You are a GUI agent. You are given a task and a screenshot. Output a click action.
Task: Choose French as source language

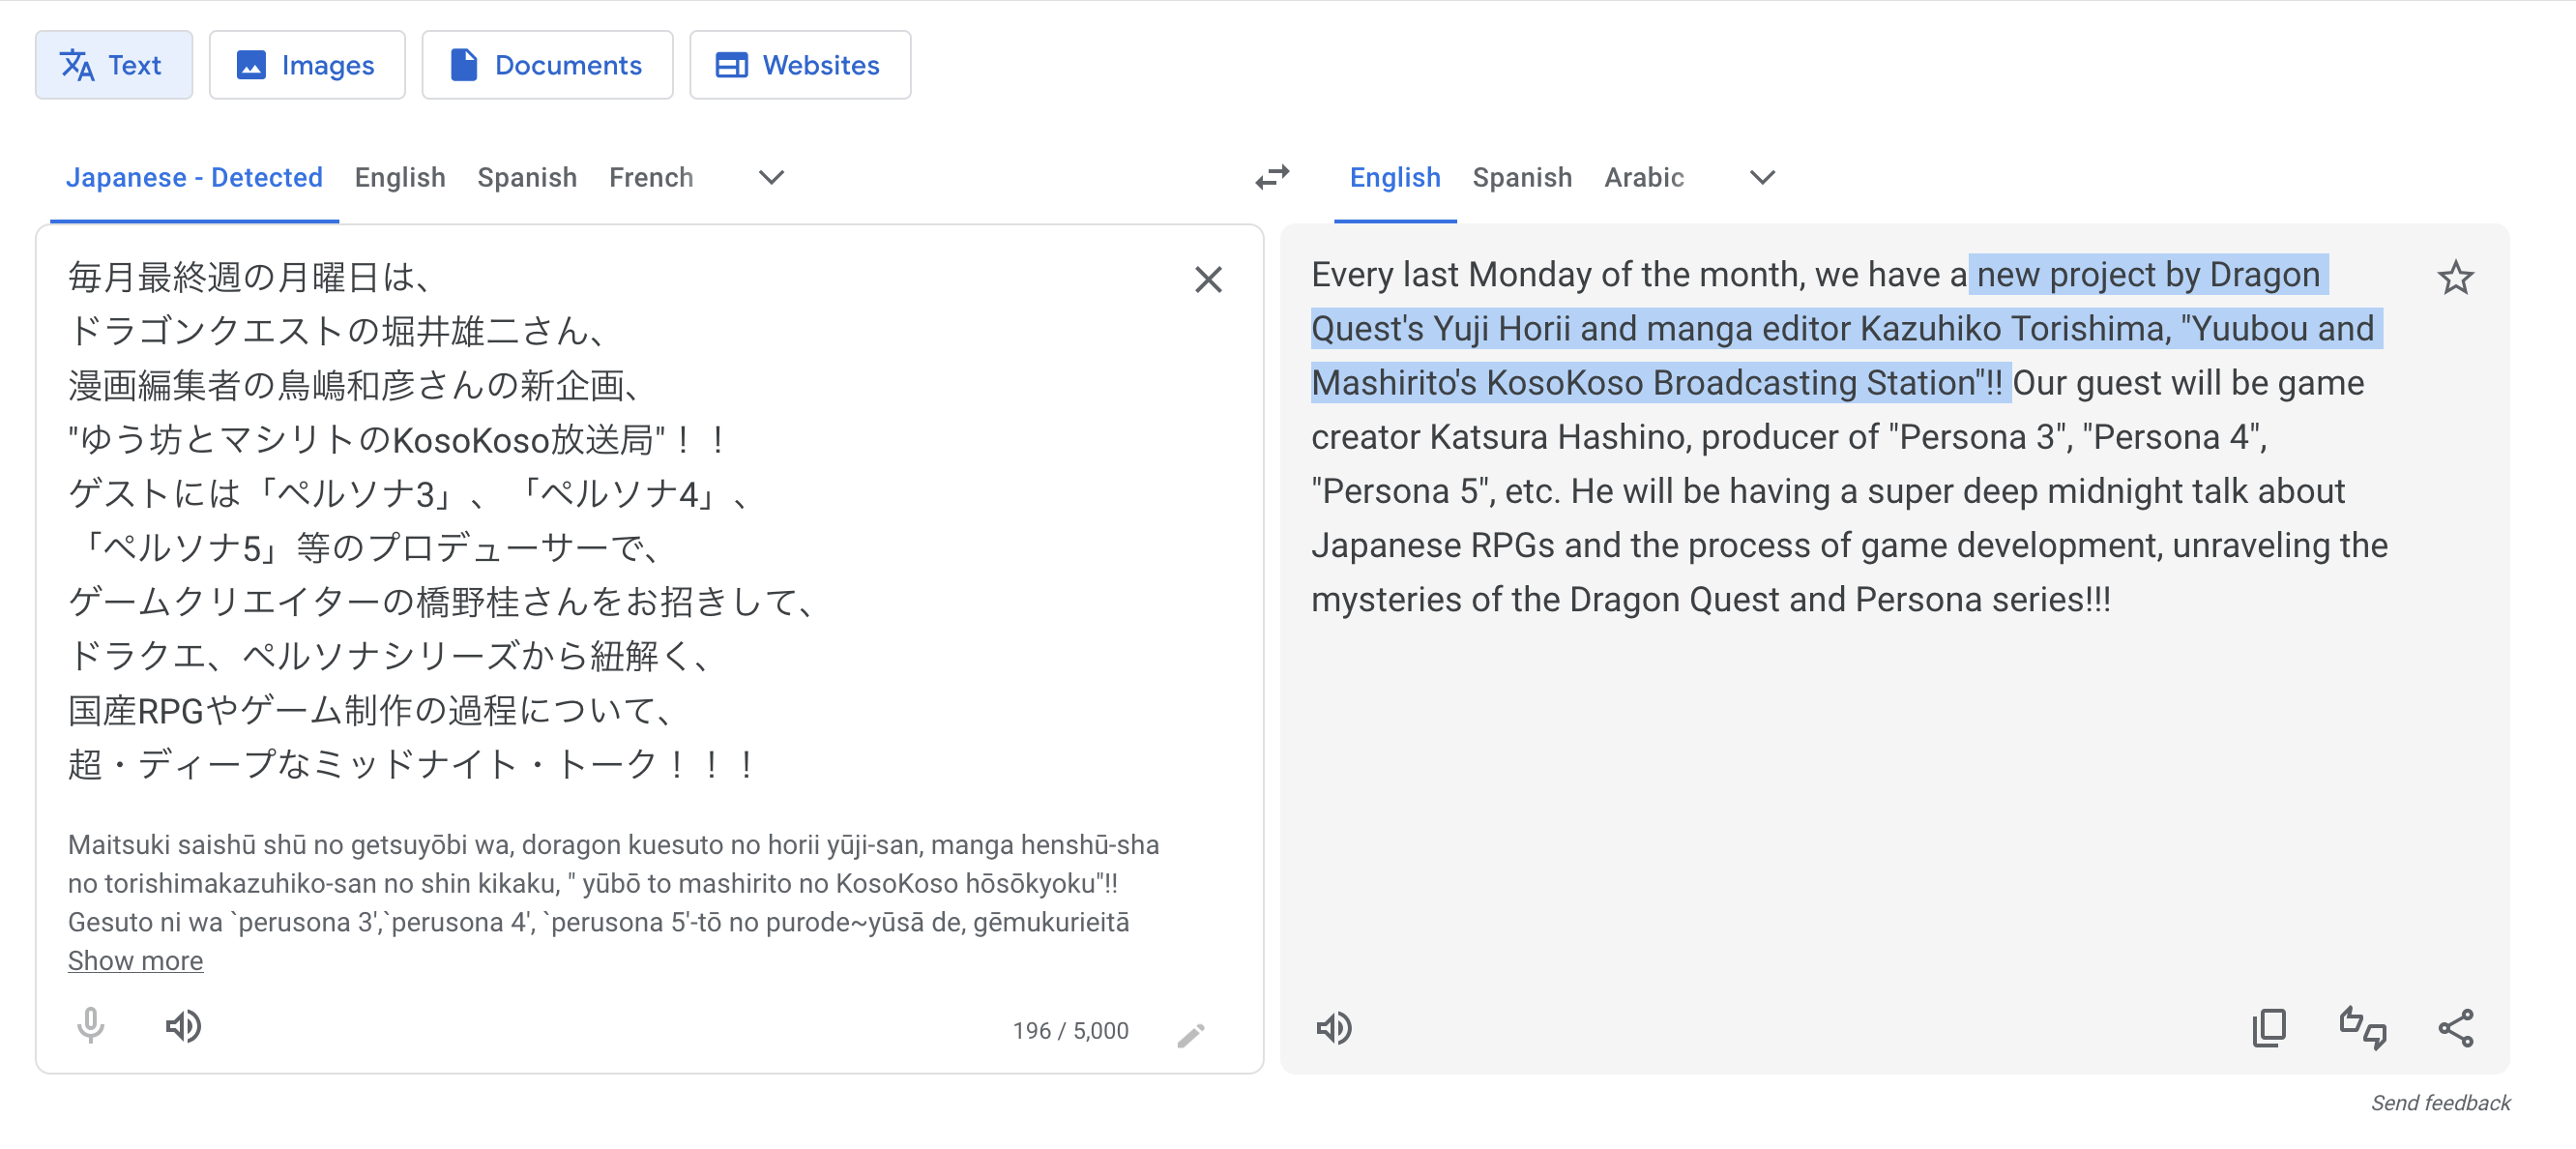click(651, 177)
